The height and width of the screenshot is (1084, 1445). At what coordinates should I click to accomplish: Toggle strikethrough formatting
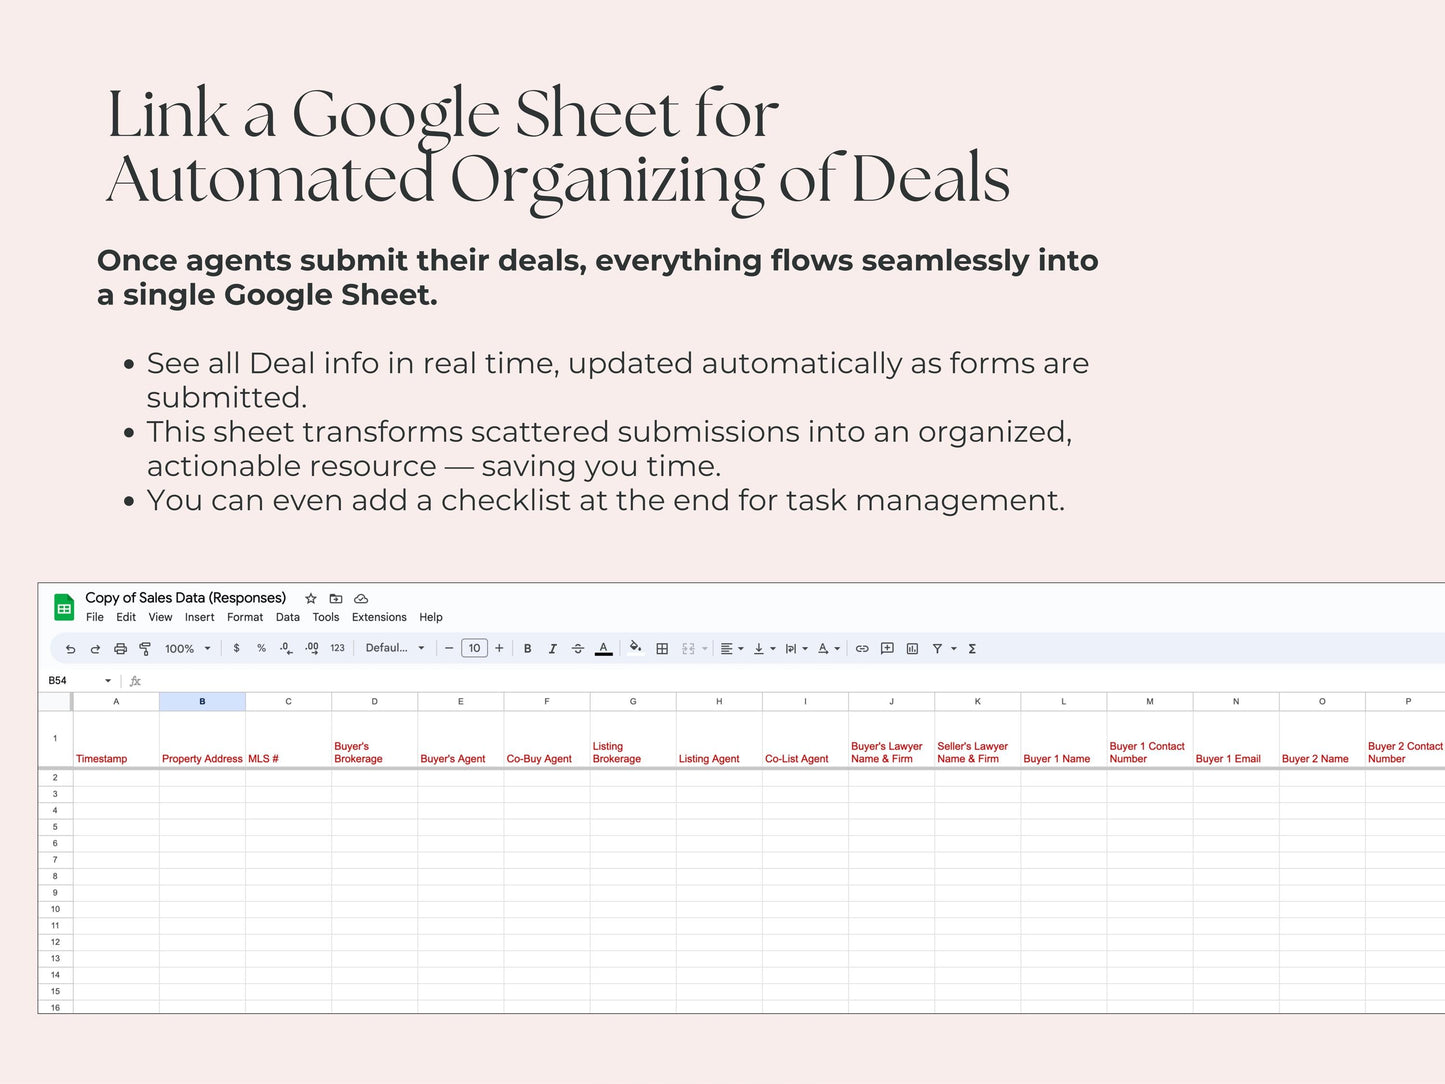(577, 649)
